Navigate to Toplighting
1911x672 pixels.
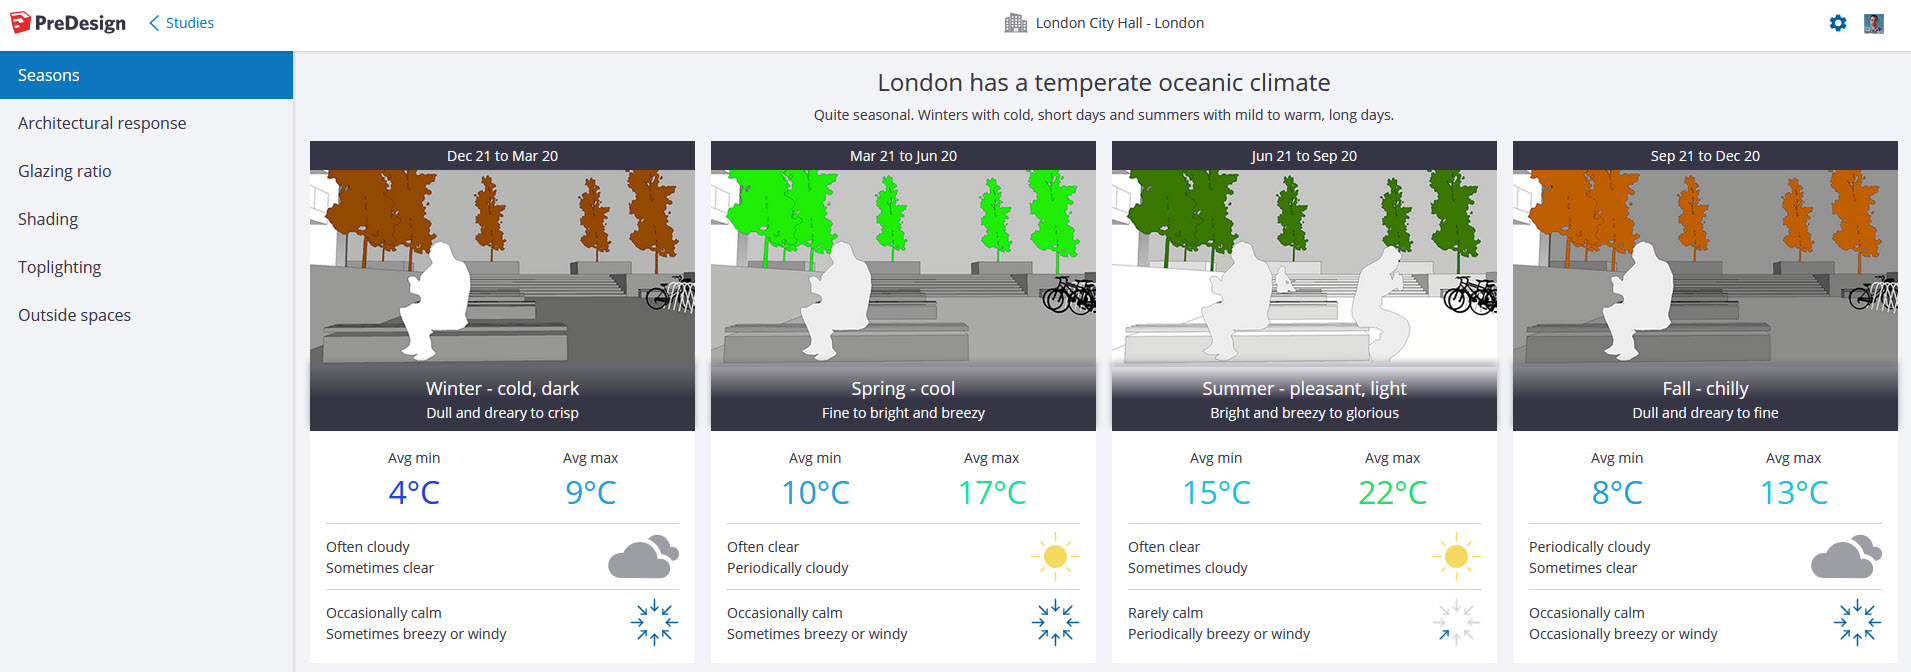click(x=60, y=267)
